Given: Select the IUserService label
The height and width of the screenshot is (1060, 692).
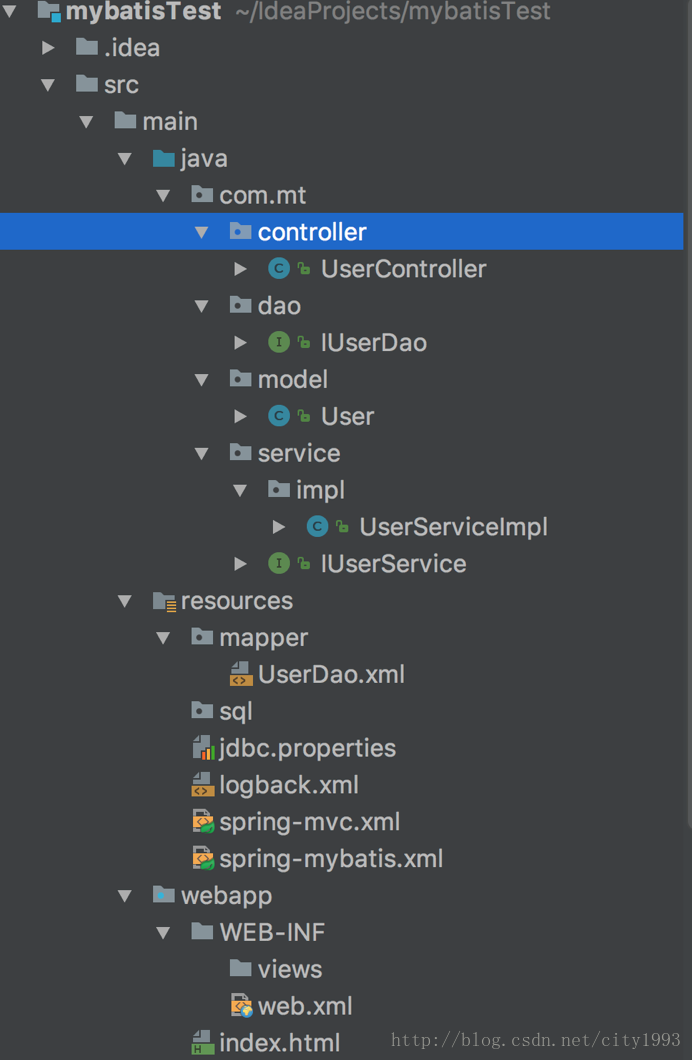Looking at the screenshot, I should click(x=393, y=563).
